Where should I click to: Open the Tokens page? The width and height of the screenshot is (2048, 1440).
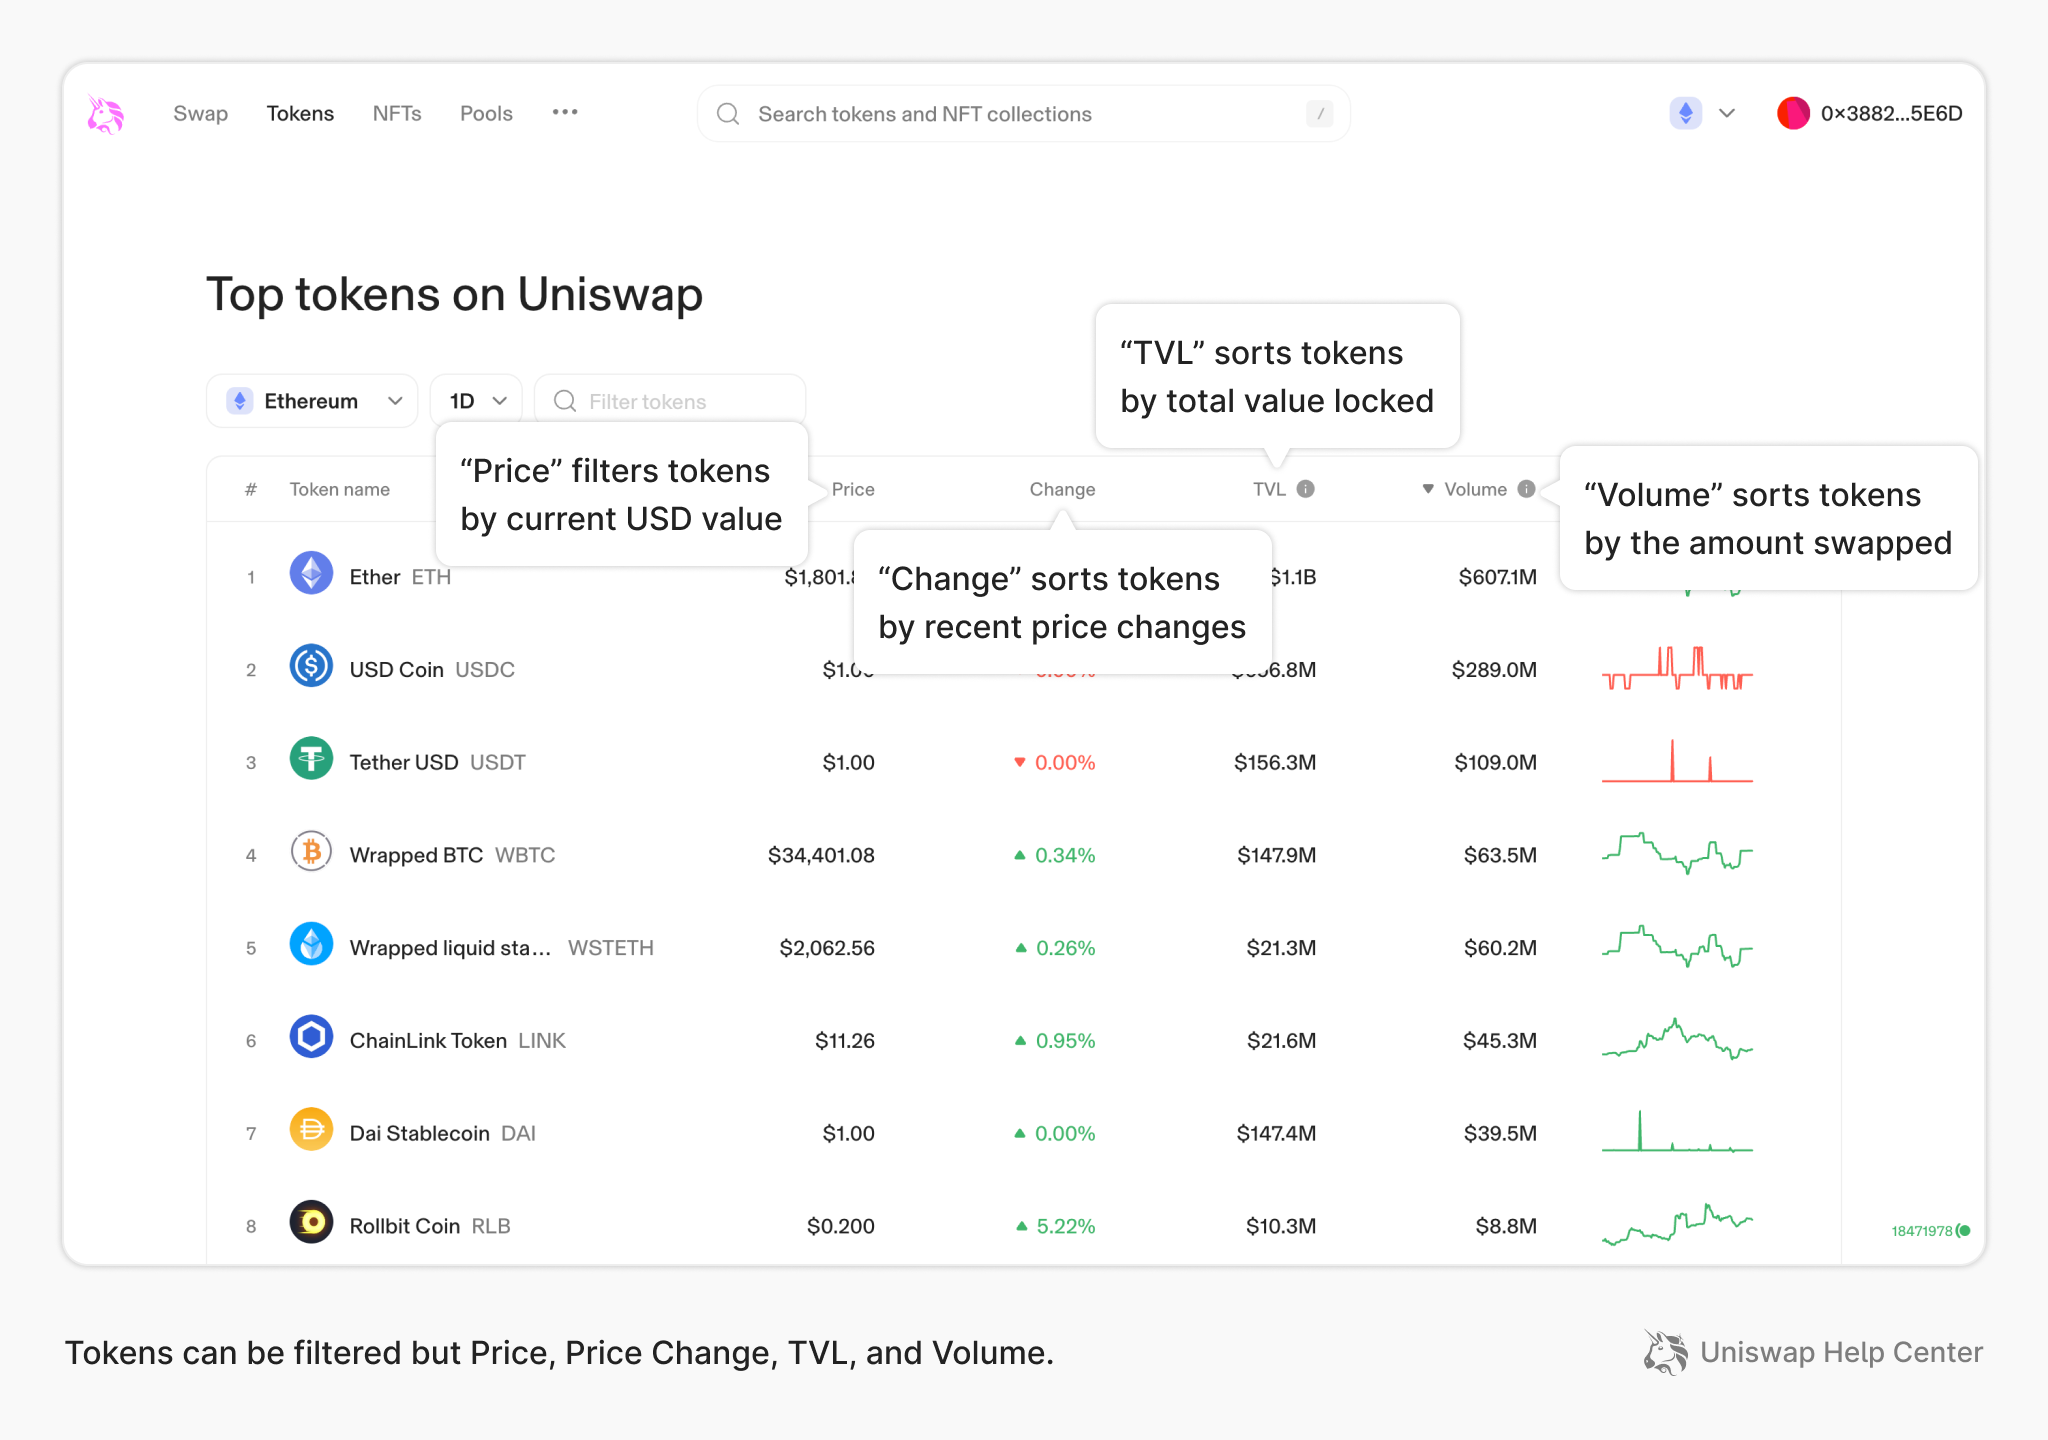[300, 114]
